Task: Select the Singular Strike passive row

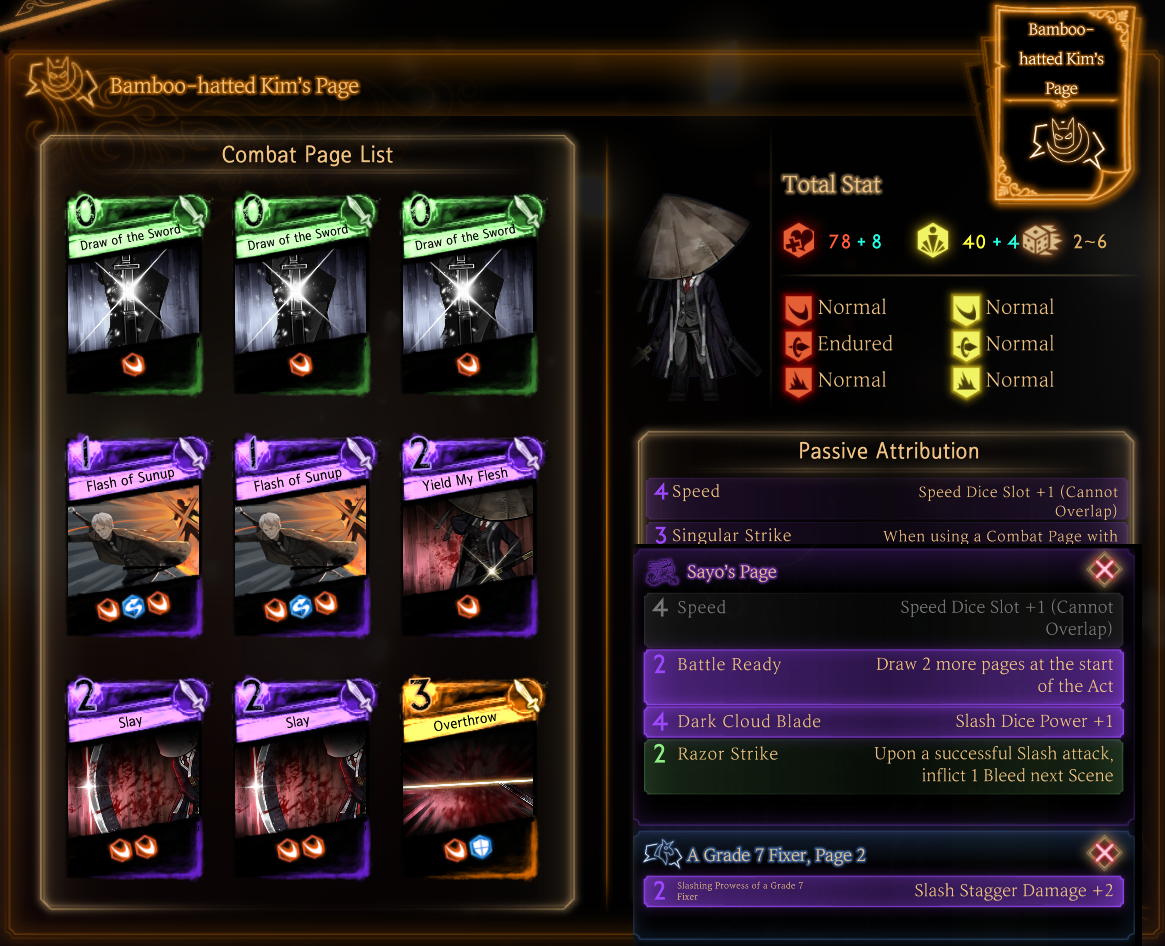Action: click(887, 534)
